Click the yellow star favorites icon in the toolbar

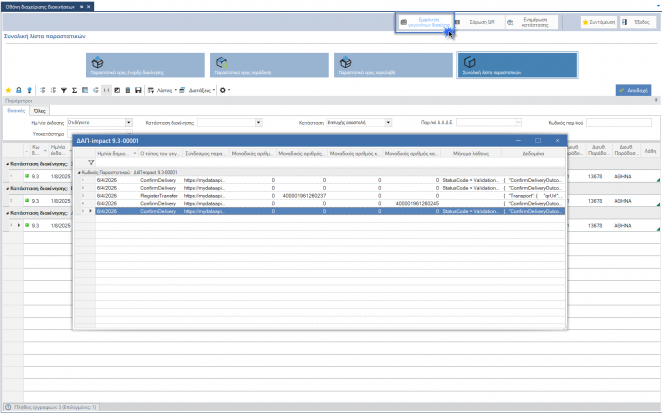(x=8, y=90)
